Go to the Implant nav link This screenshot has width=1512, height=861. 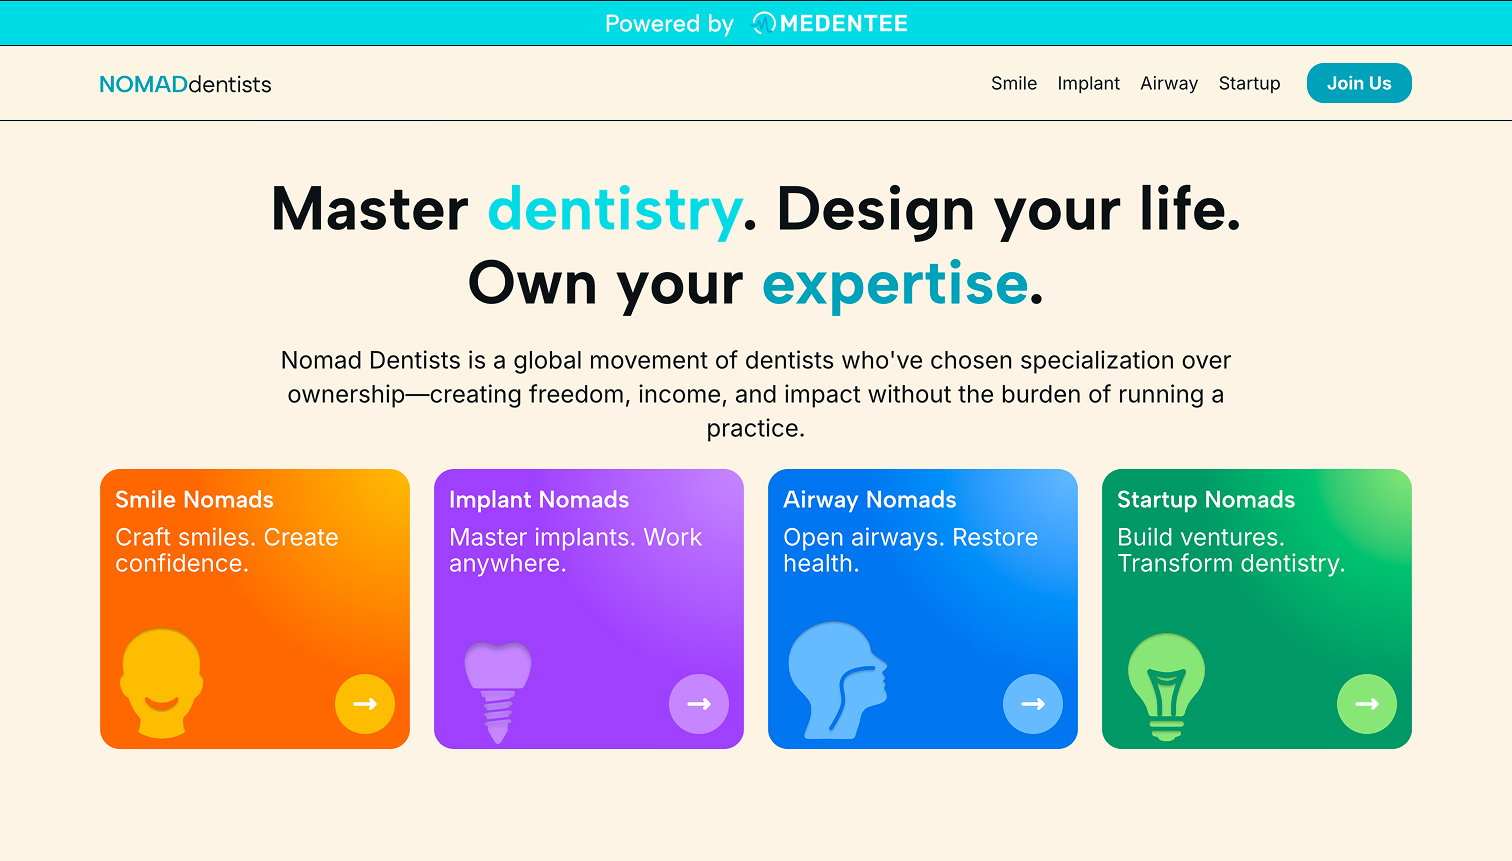click(1088, 83)
